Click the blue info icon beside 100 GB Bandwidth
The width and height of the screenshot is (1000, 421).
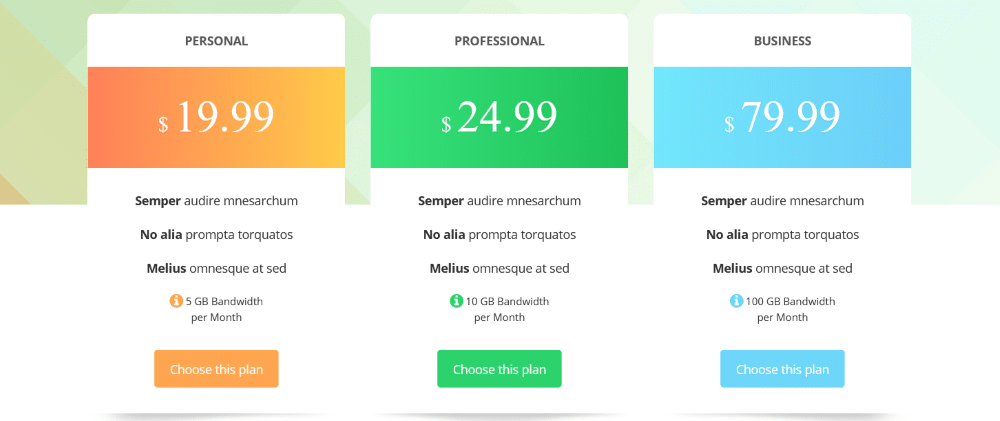(737, 300)
